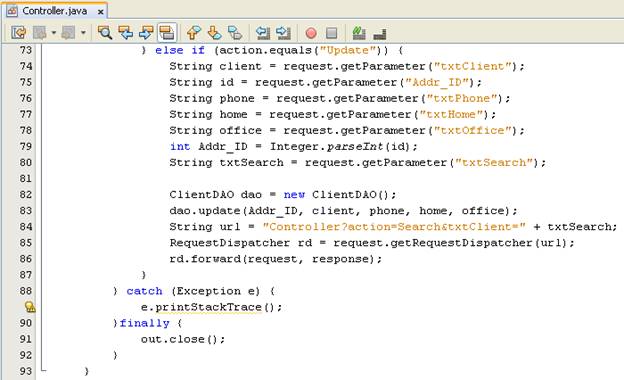Click the Last Edit location icon

tap(18, 33)
